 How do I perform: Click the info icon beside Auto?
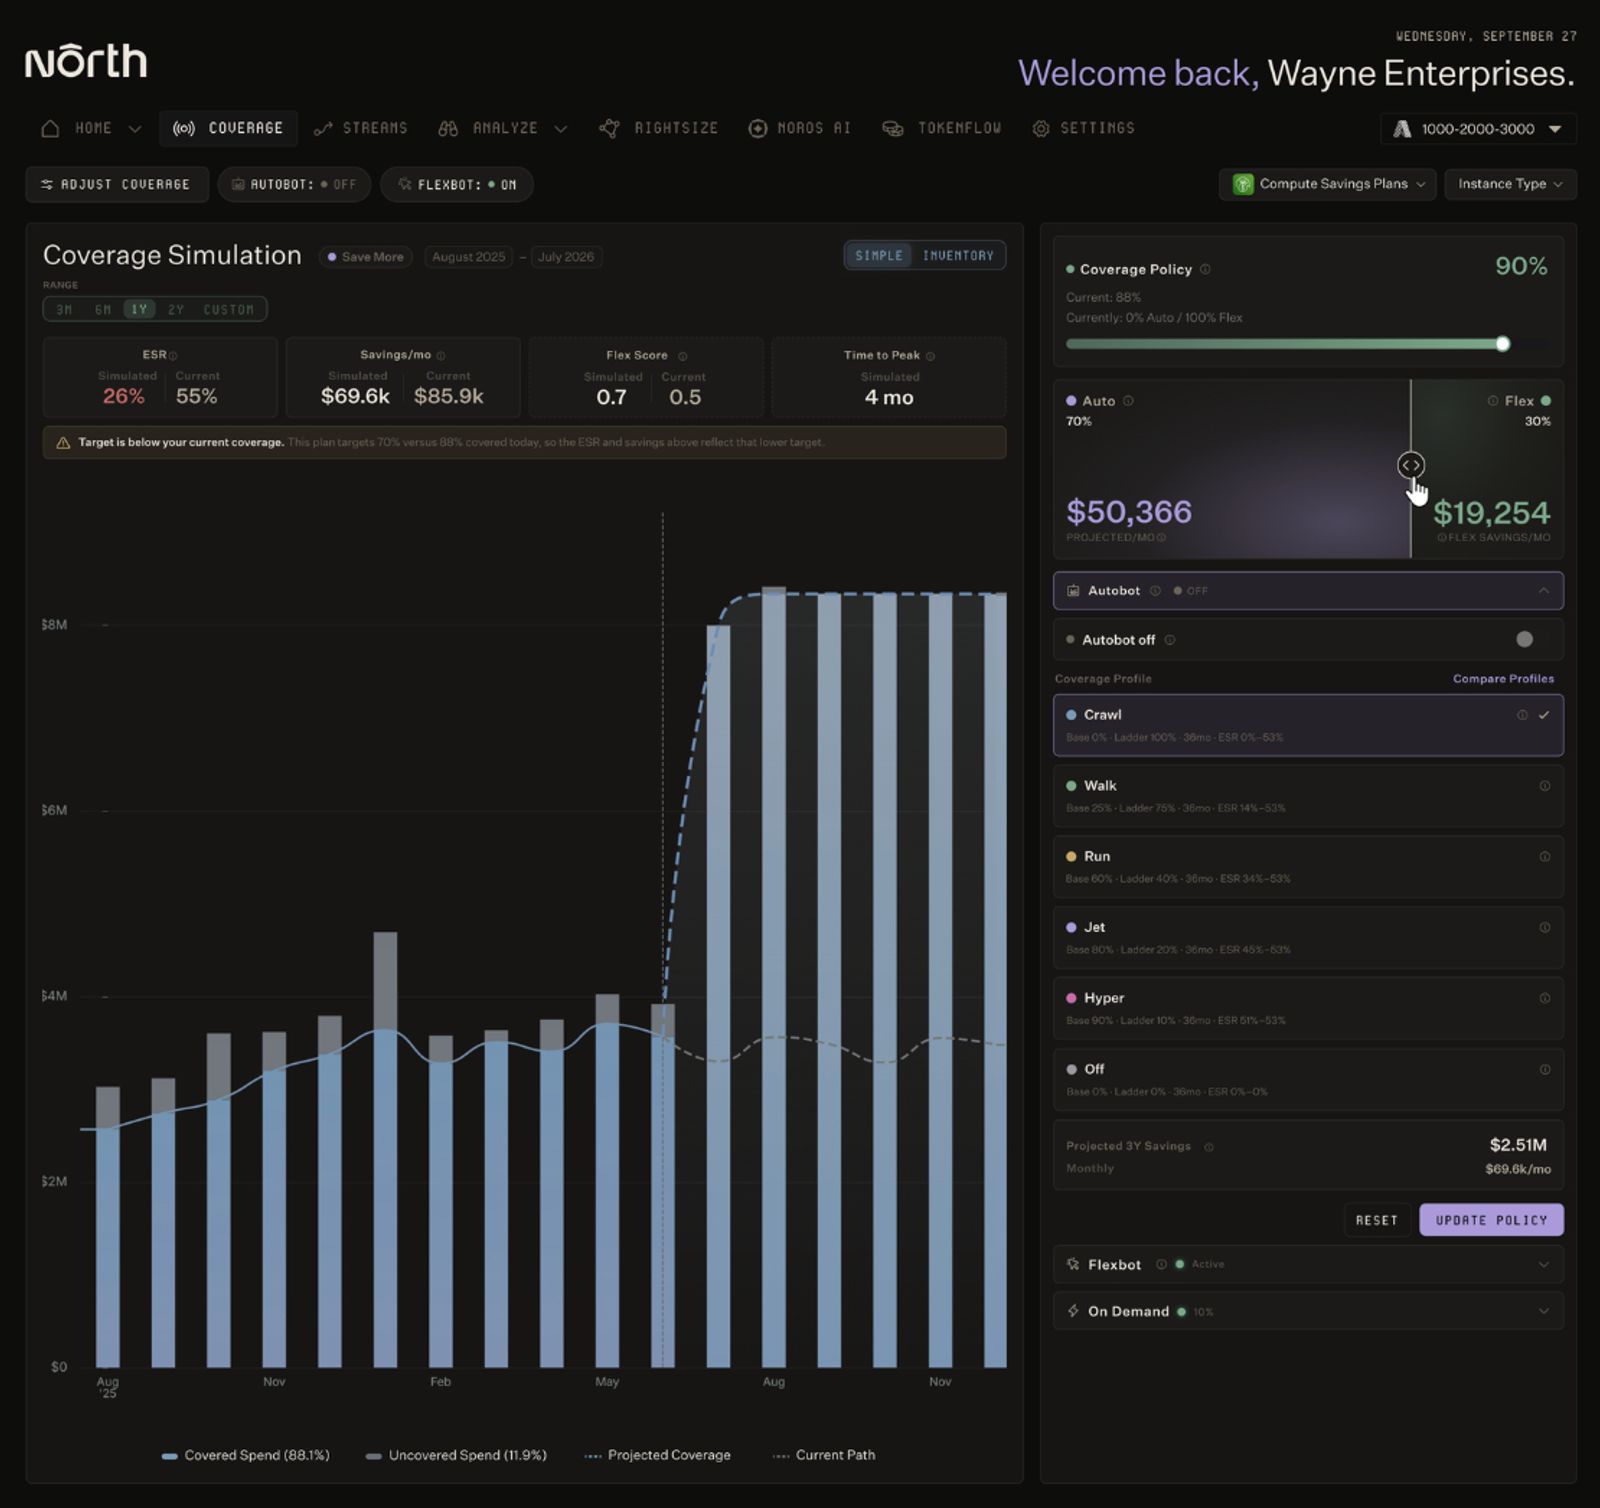coord(1128,401)
